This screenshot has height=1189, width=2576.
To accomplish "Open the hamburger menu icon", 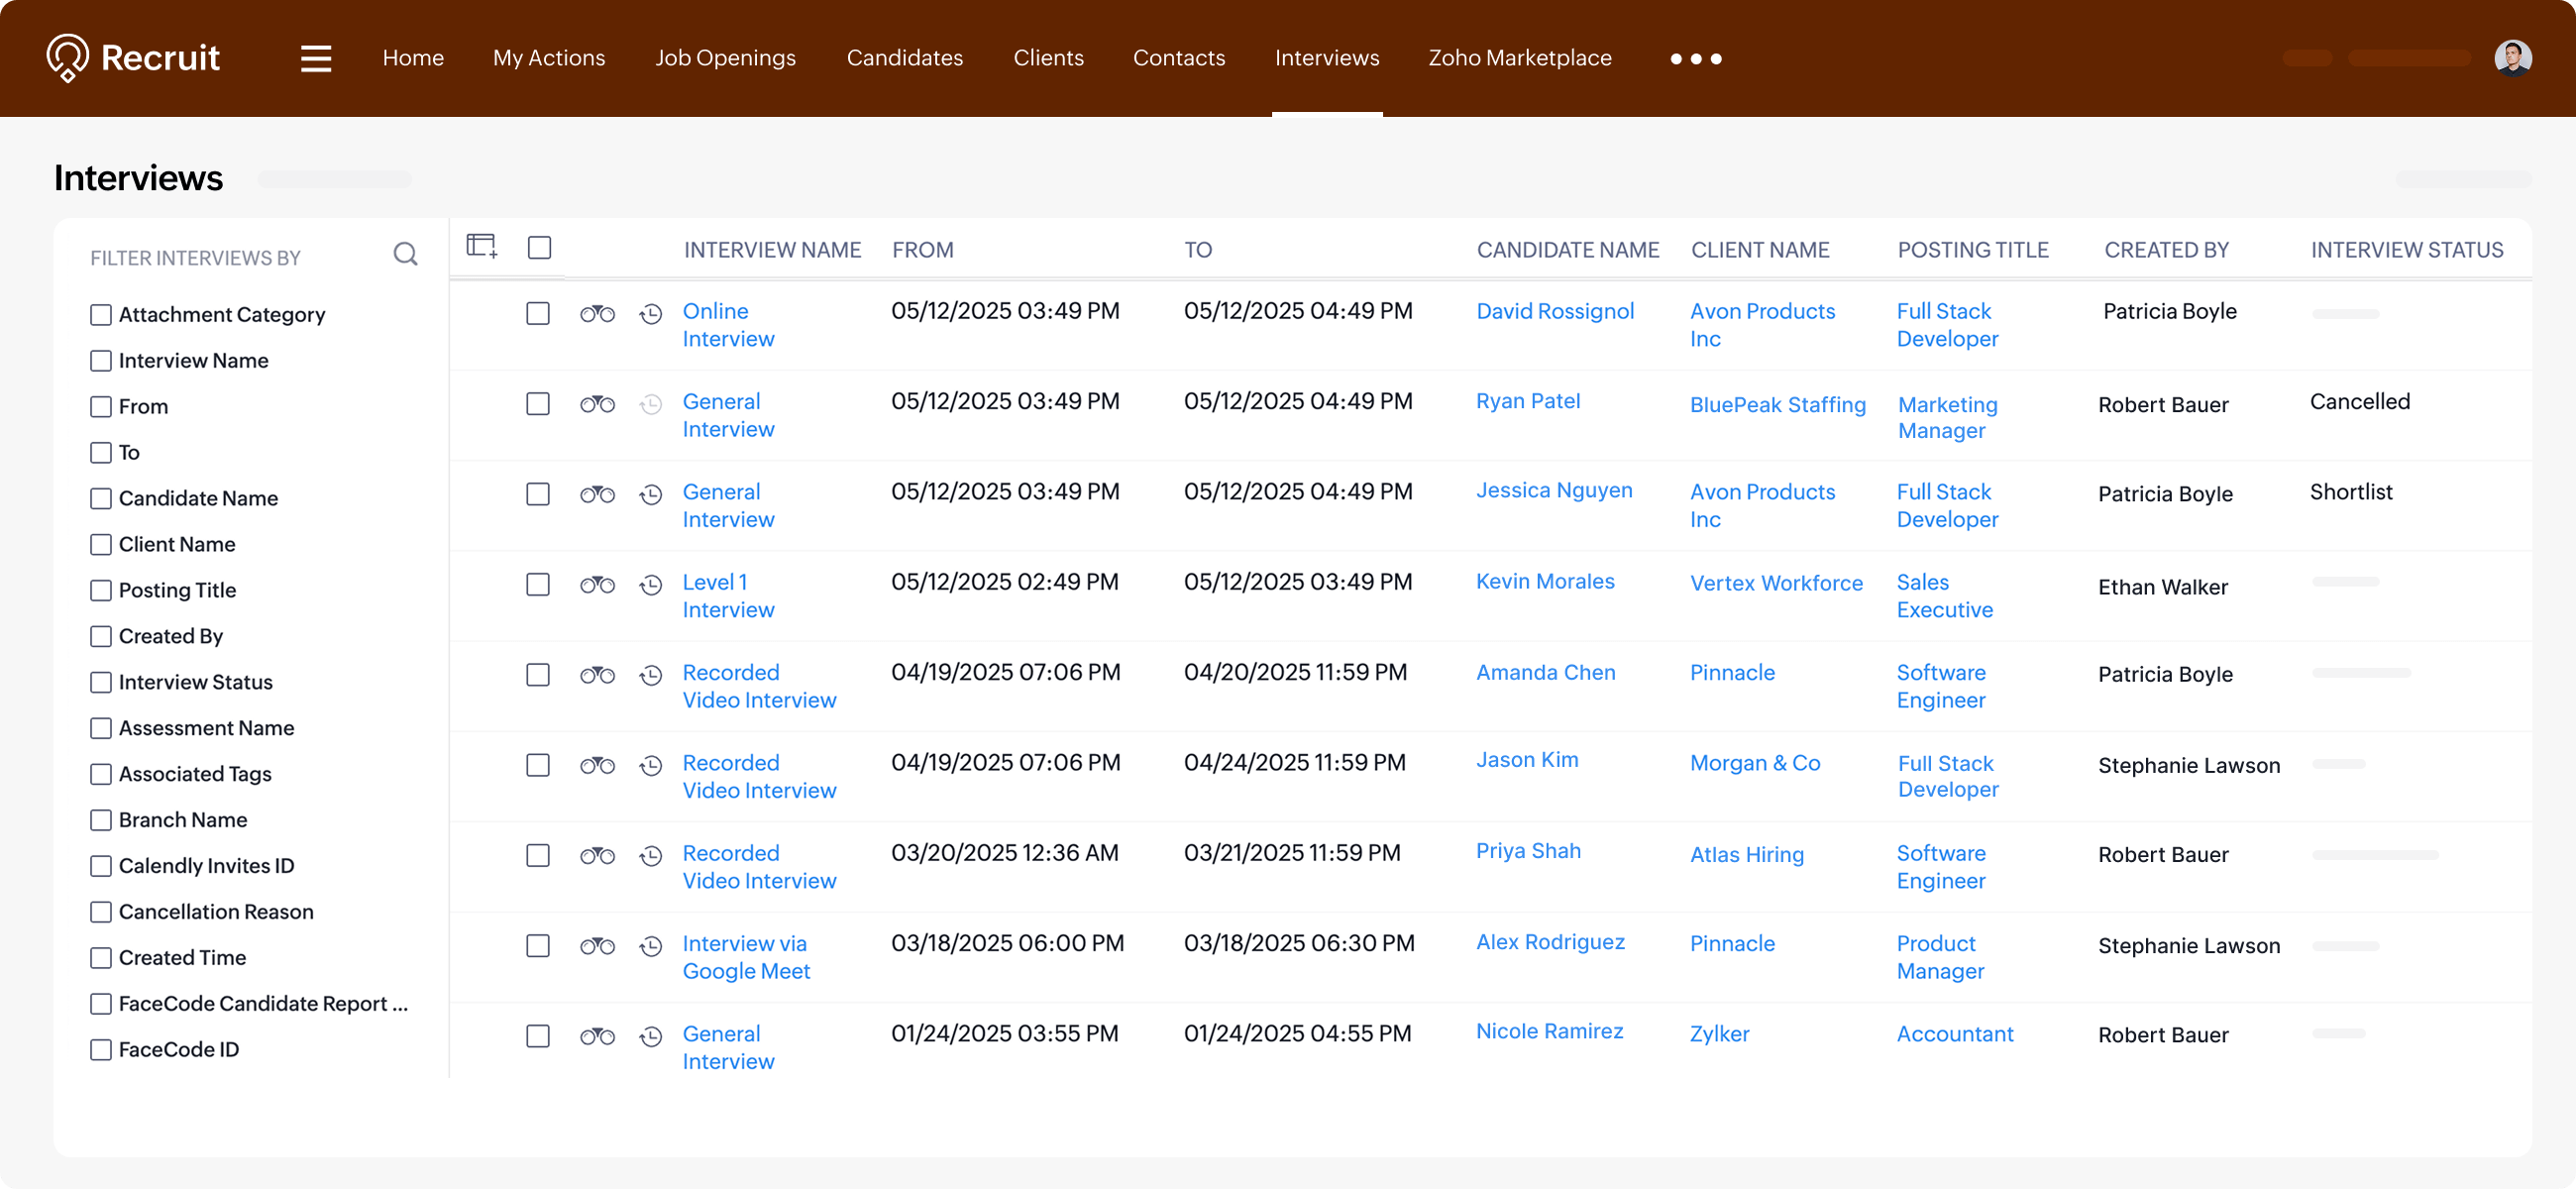I will 316,58.
